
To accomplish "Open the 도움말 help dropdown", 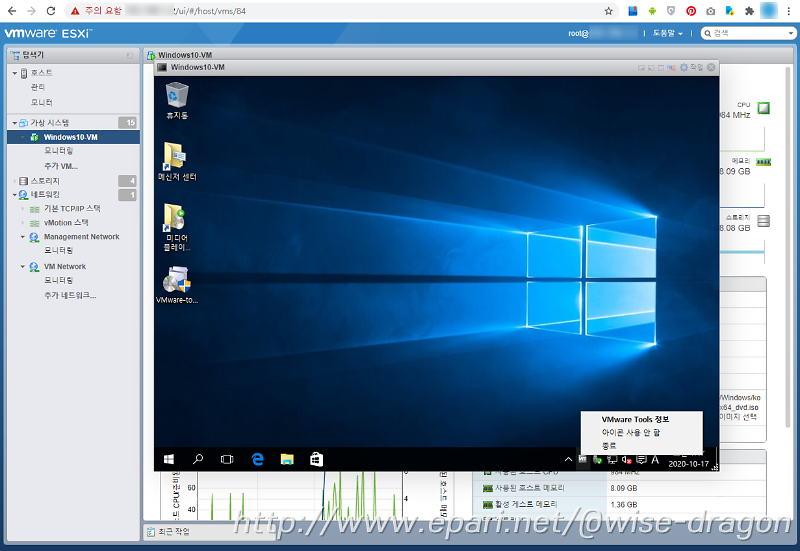I will pos(667,33).
